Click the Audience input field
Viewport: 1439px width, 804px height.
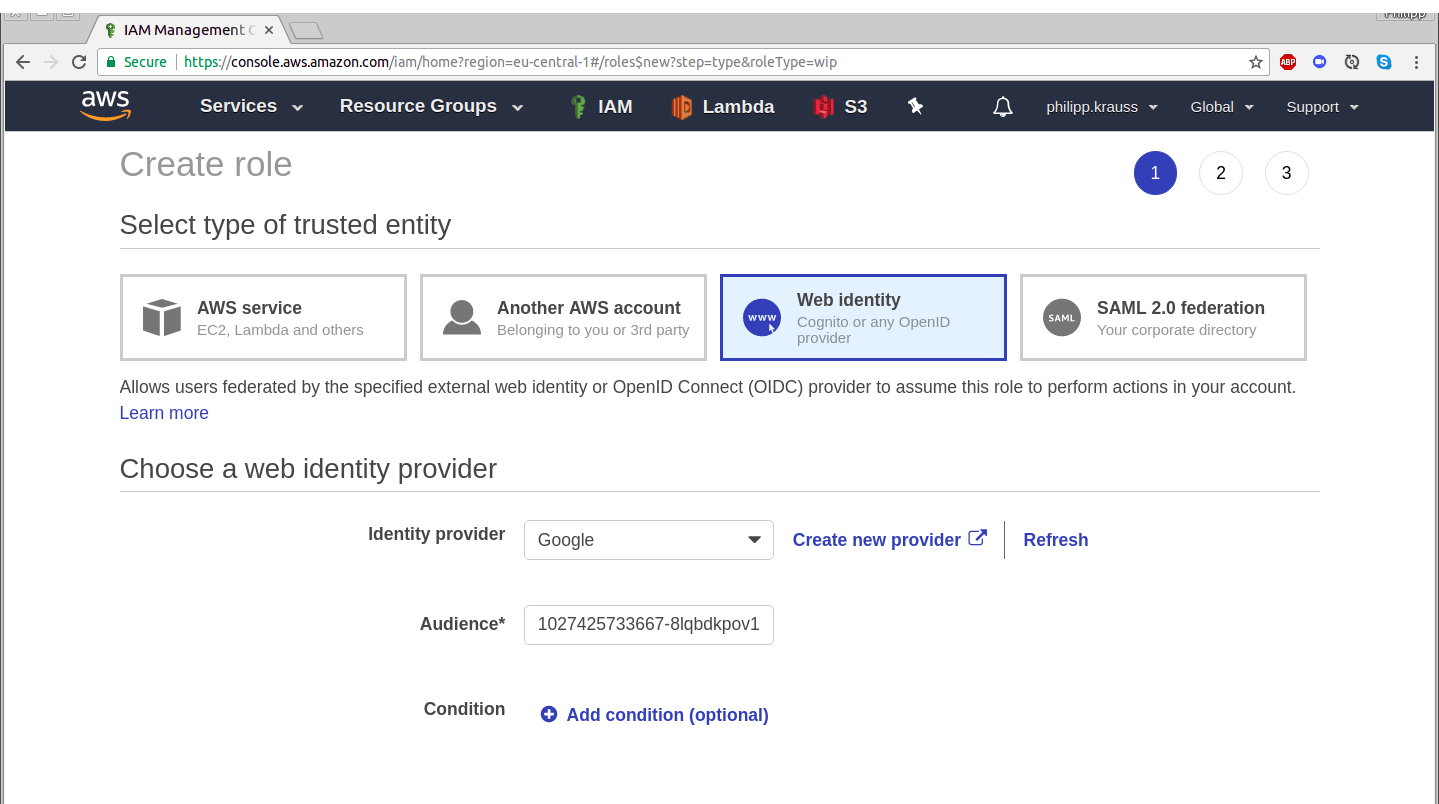(648, 624)
